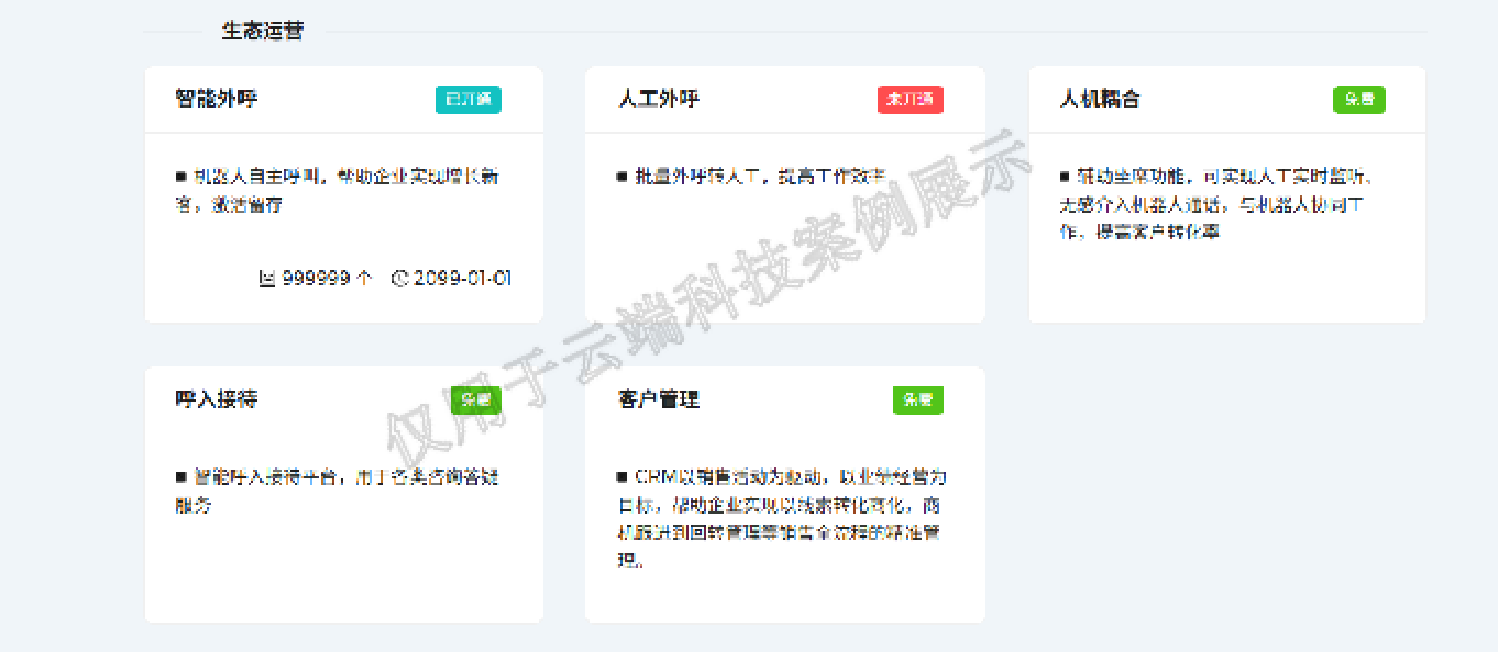This screenshot has width=1499, height=655.
Task: Click the 人机耦合 description text
Action: click(1214, 204)
